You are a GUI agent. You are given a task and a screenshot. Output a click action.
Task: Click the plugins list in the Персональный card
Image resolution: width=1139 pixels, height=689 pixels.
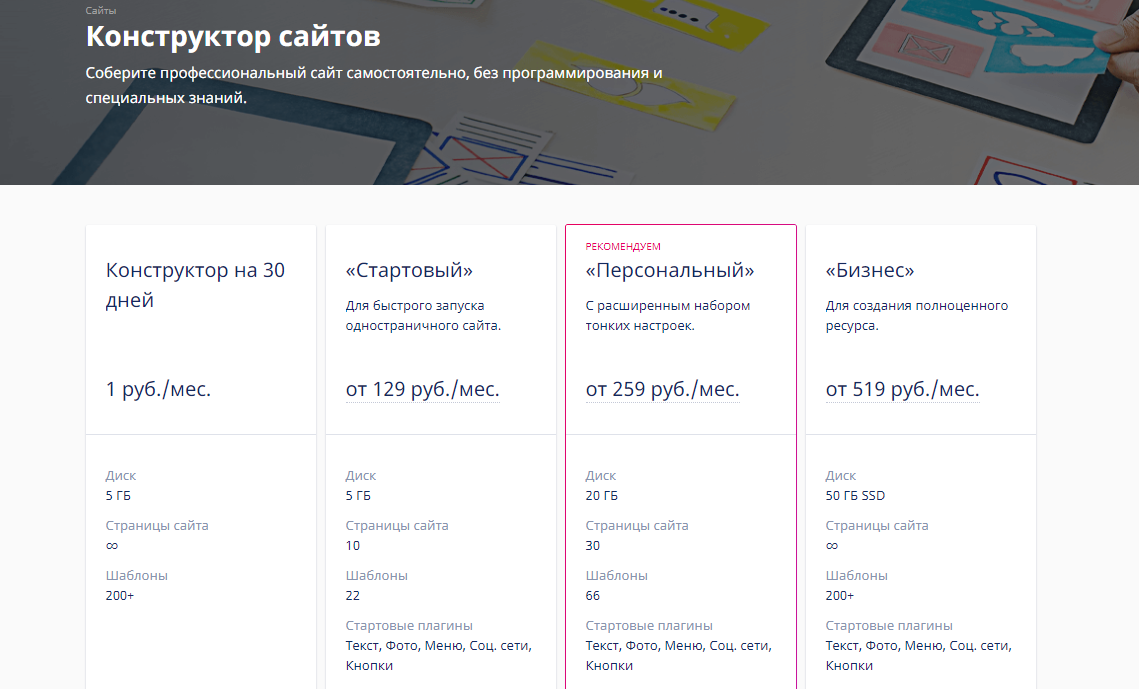[678, 656]
